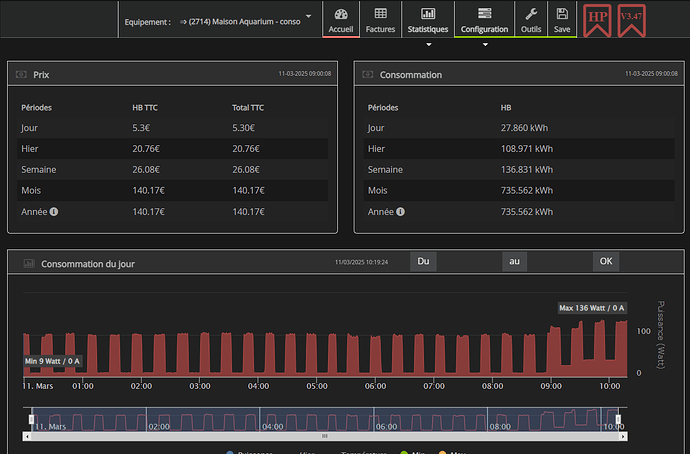Click the Consommation panel title
690x454 pixels.
tap(411, 75)
